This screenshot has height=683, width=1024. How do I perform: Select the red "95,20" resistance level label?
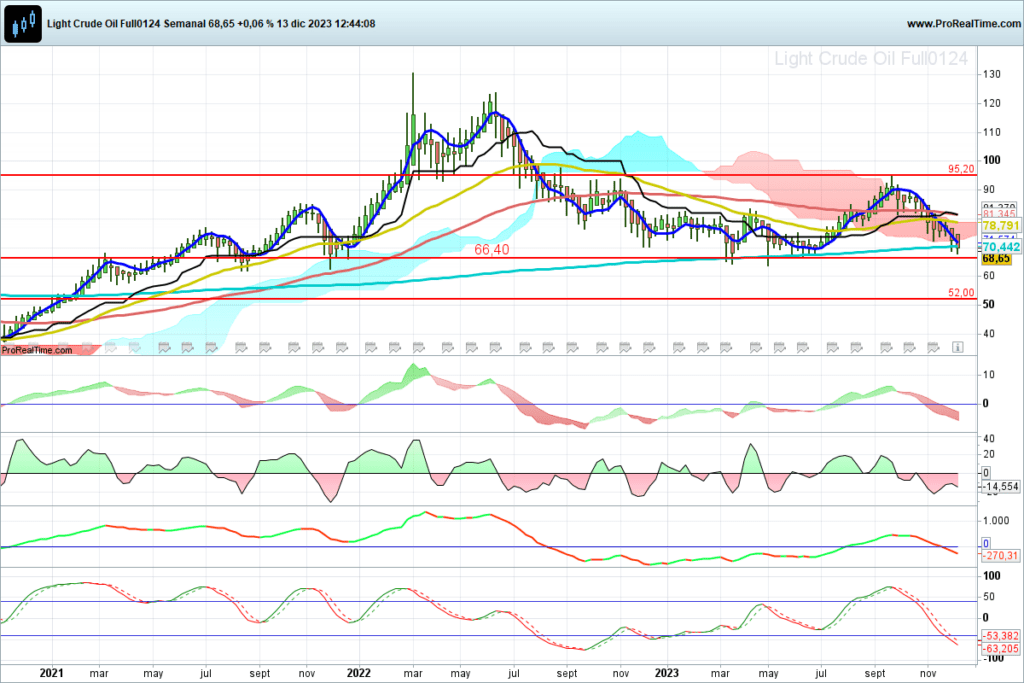coord(961,169)
